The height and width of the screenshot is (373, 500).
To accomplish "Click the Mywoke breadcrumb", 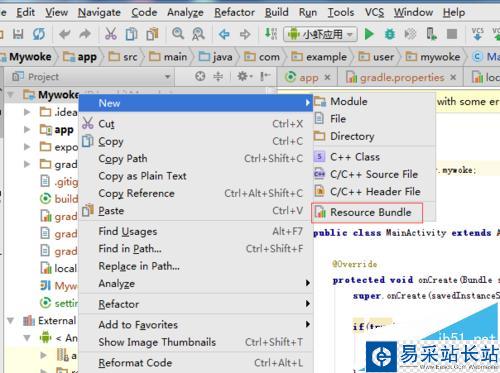I will click(x=27, y=57).
